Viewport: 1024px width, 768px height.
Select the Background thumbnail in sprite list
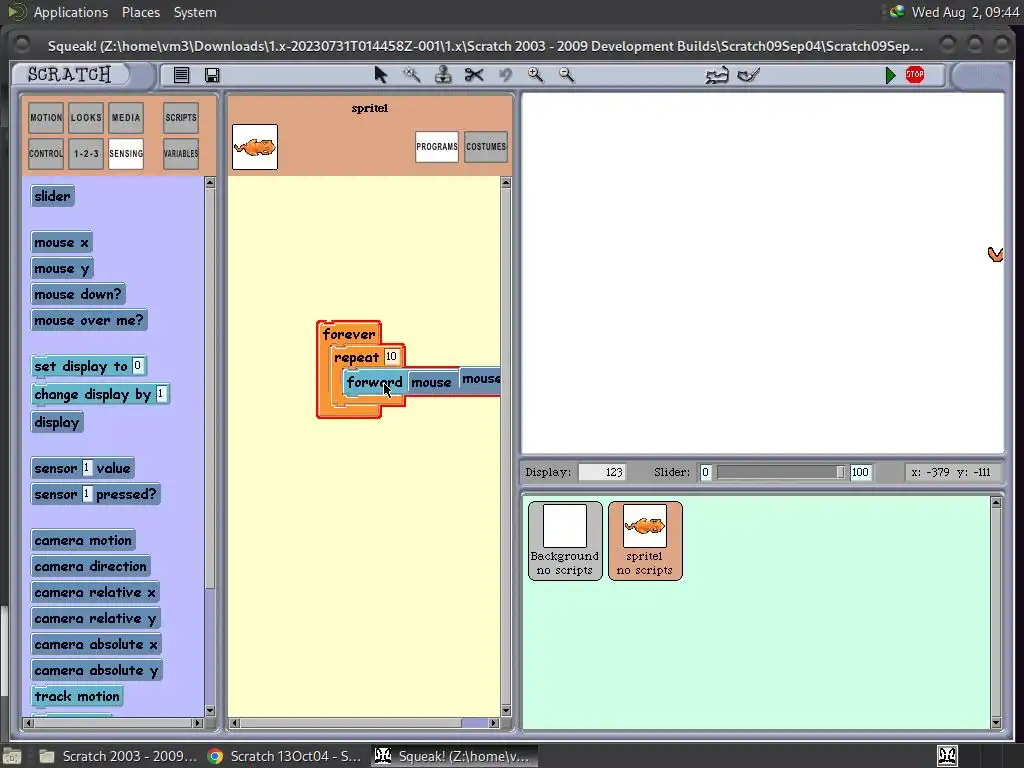click(565, 541)
